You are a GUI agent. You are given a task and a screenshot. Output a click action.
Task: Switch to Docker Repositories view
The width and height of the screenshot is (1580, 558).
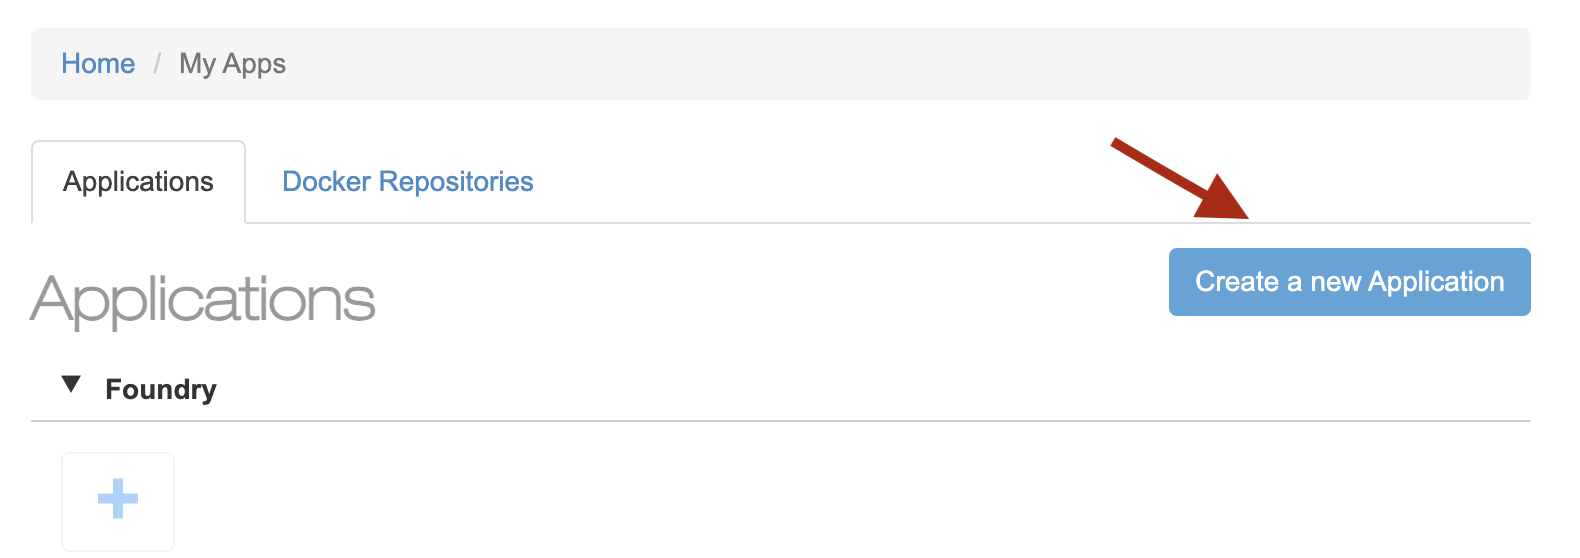click(x=407, y=182)
